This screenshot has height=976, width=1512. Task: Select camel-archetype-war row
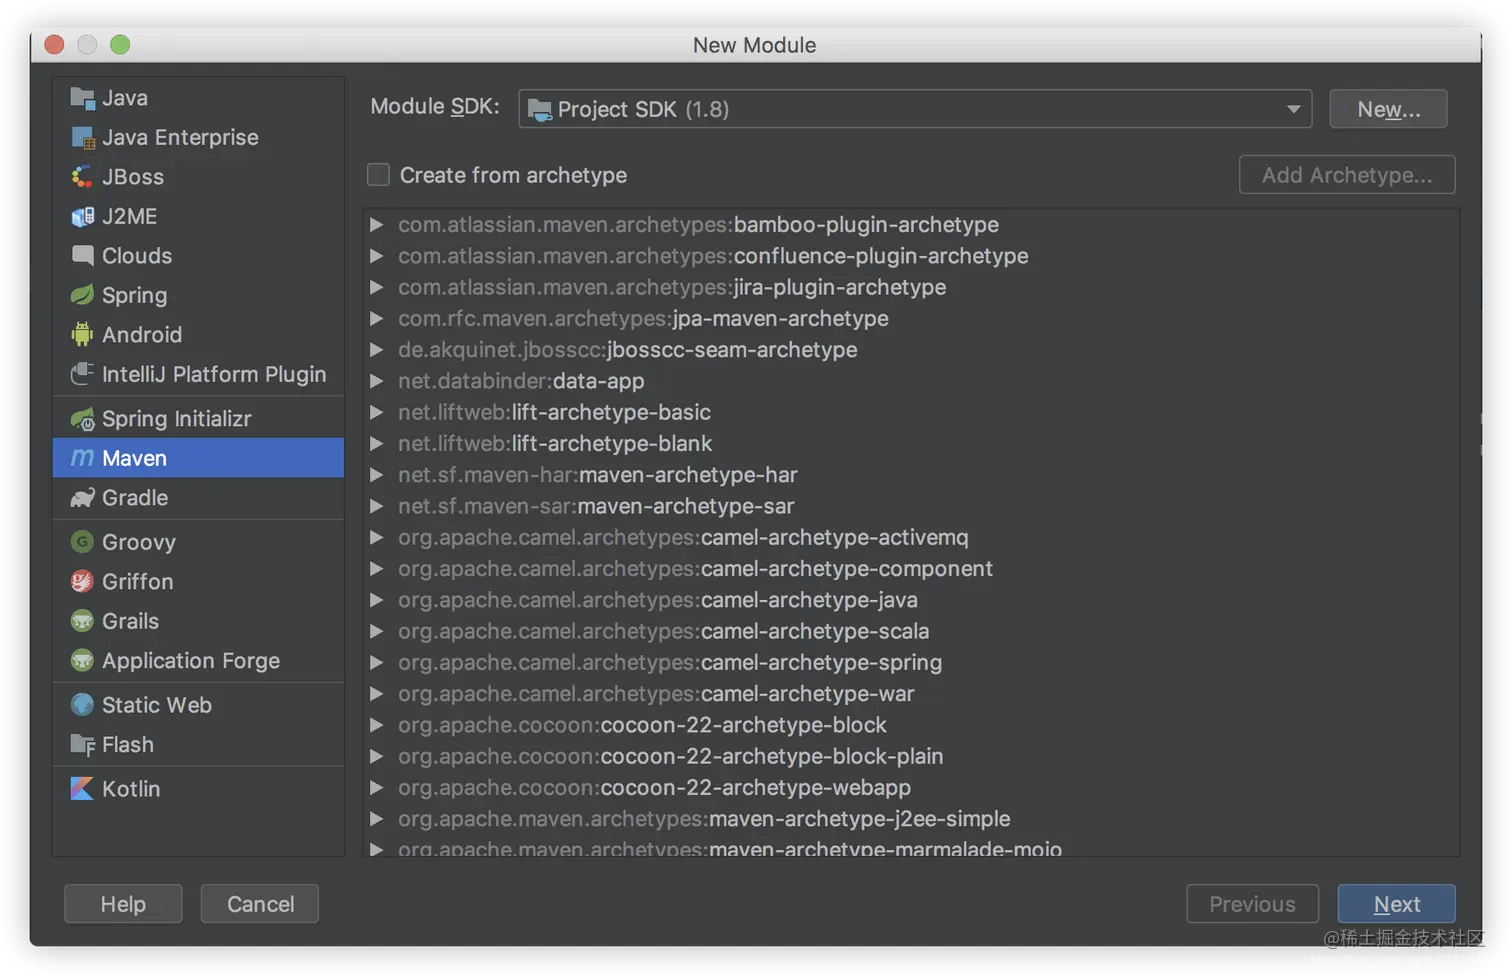tap(911, 694)
